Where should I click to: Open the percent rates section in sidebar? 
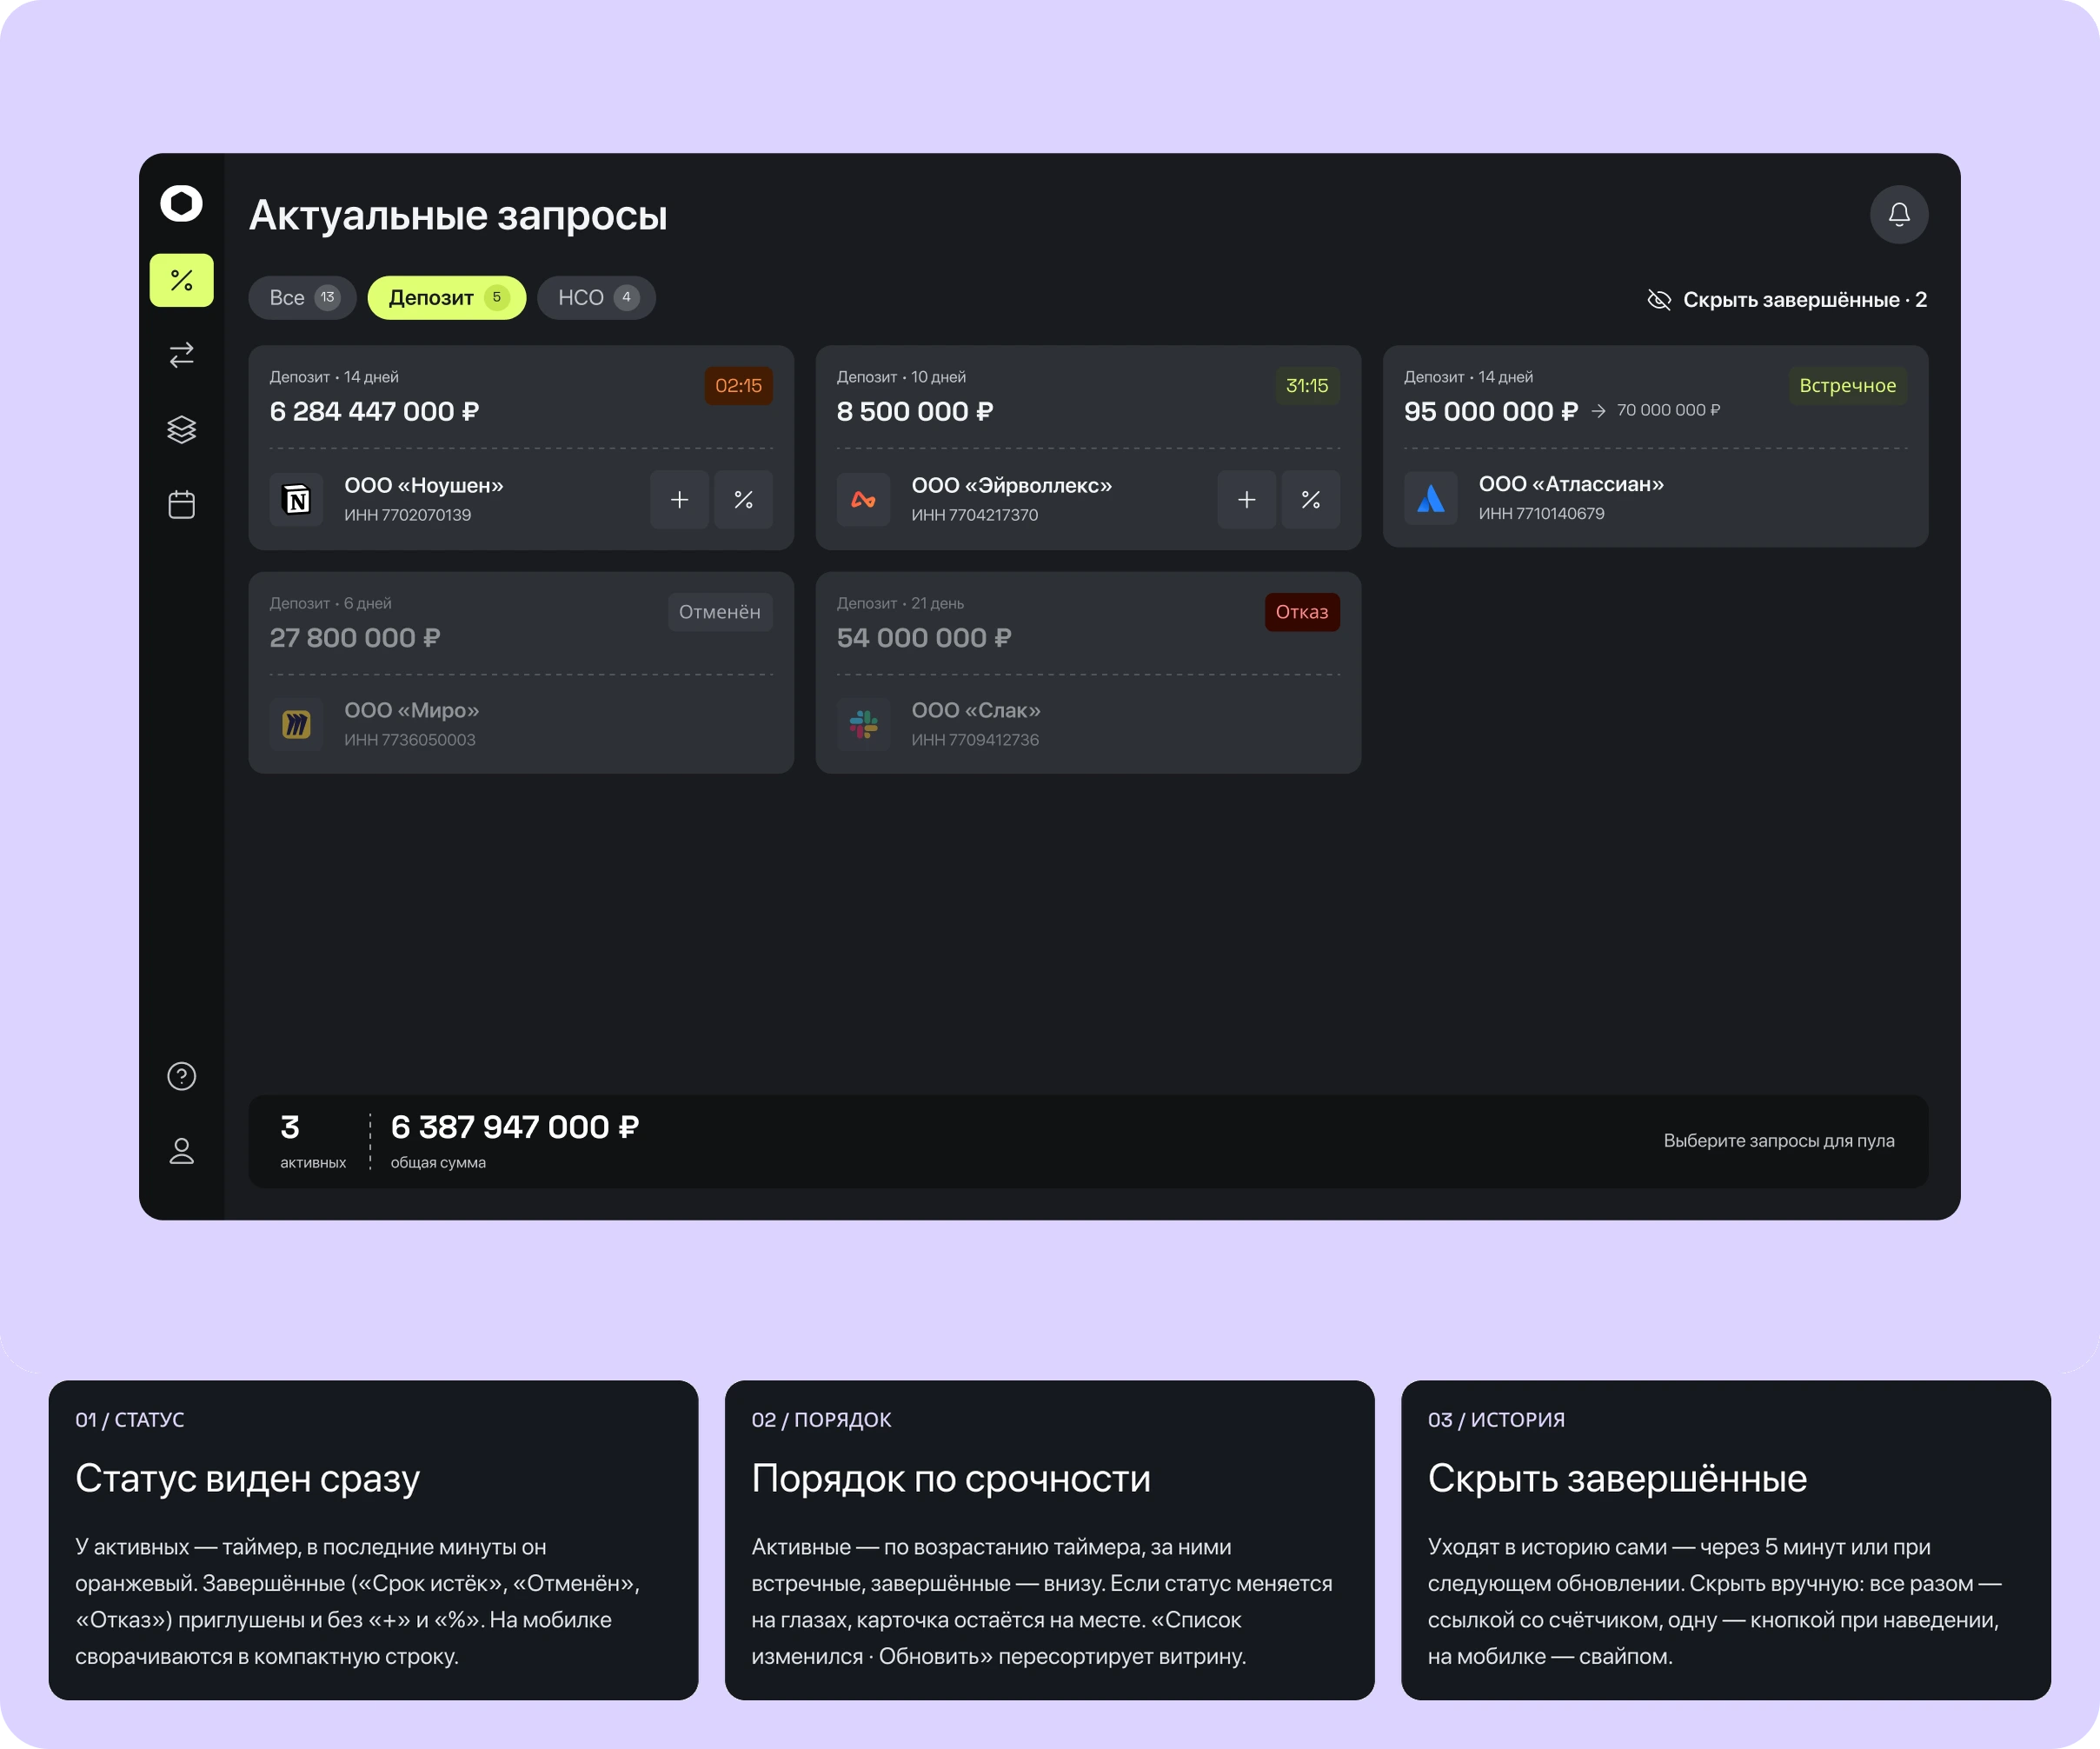(181, 280)
